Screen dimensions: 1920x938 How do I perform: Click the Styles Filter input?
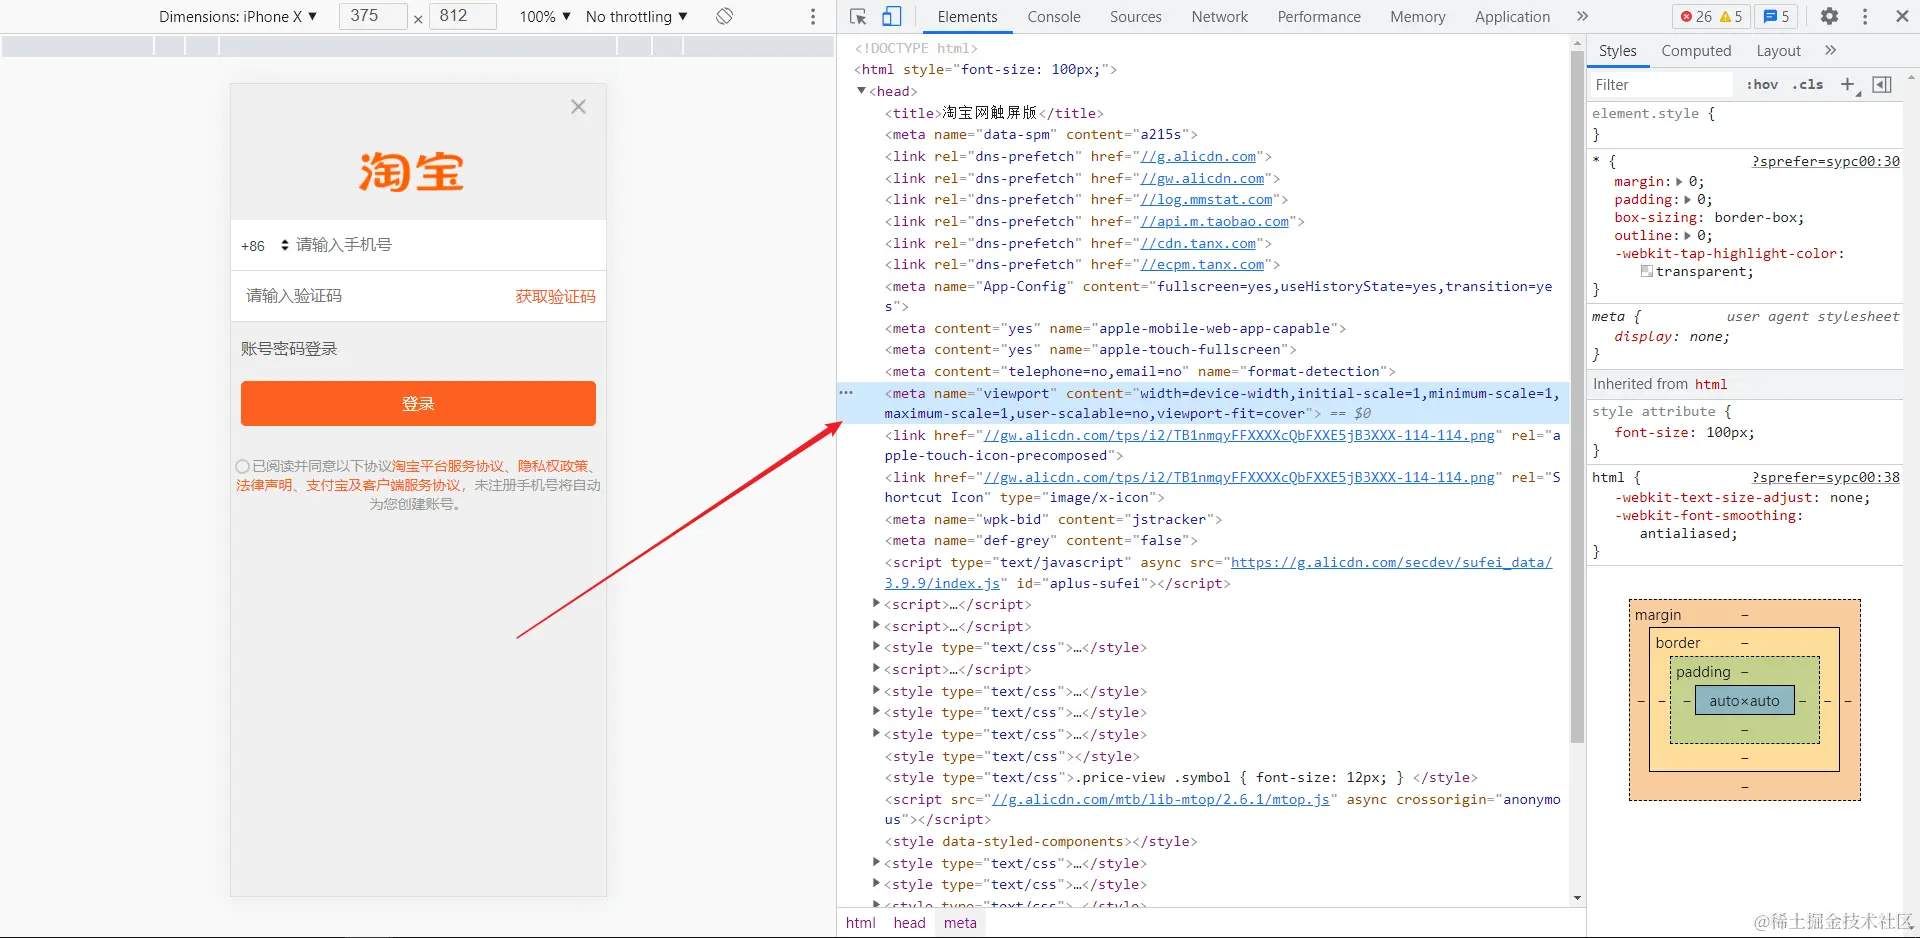tap(1660, 85)
